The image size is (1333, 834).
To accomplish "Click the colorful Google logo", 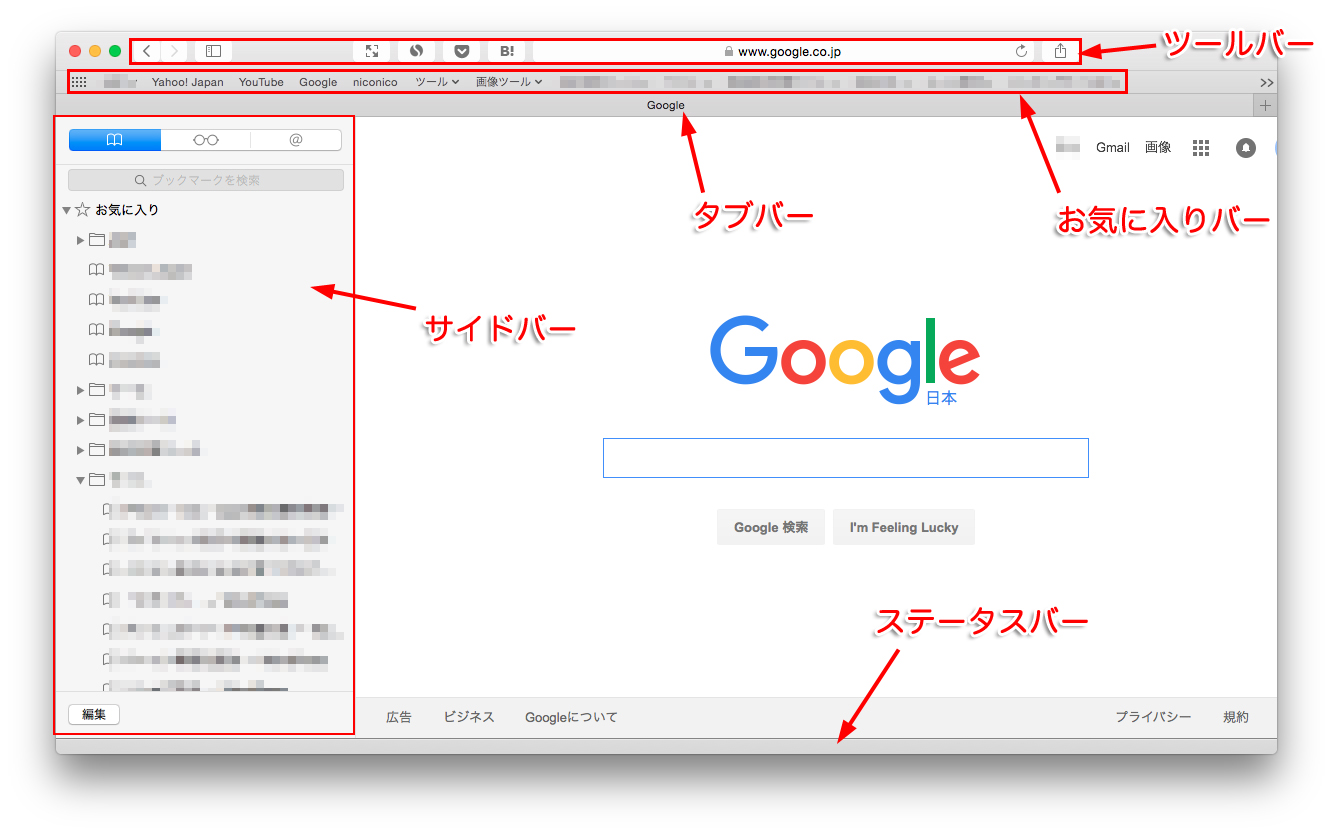I will (x=845, y=360).
